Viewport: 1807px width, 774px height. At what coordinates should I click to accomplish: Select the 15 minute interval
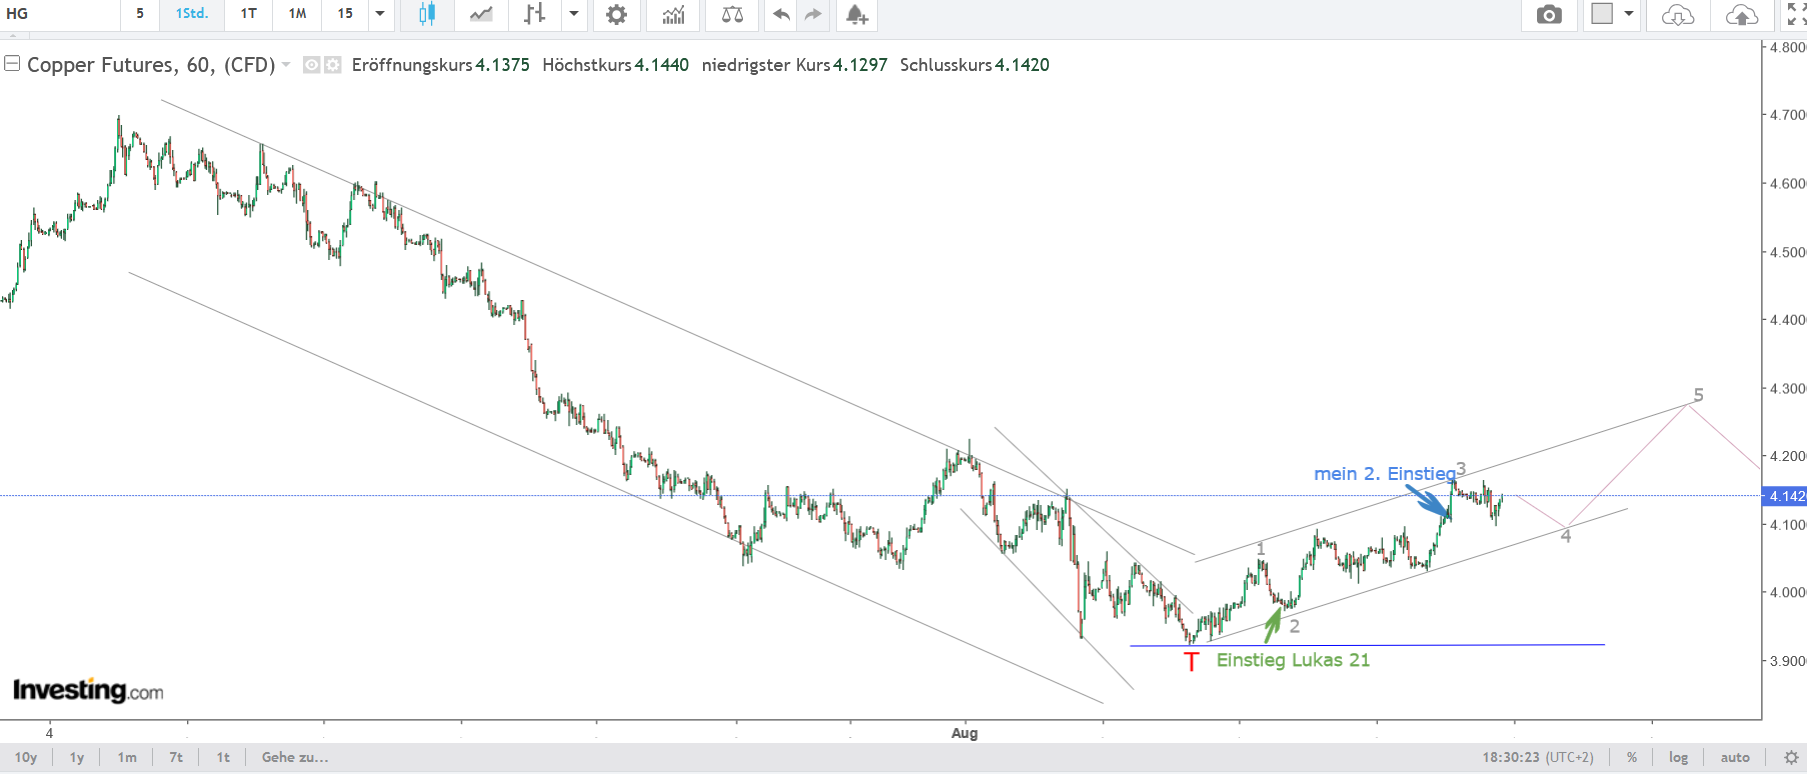[x=345, y=14]
